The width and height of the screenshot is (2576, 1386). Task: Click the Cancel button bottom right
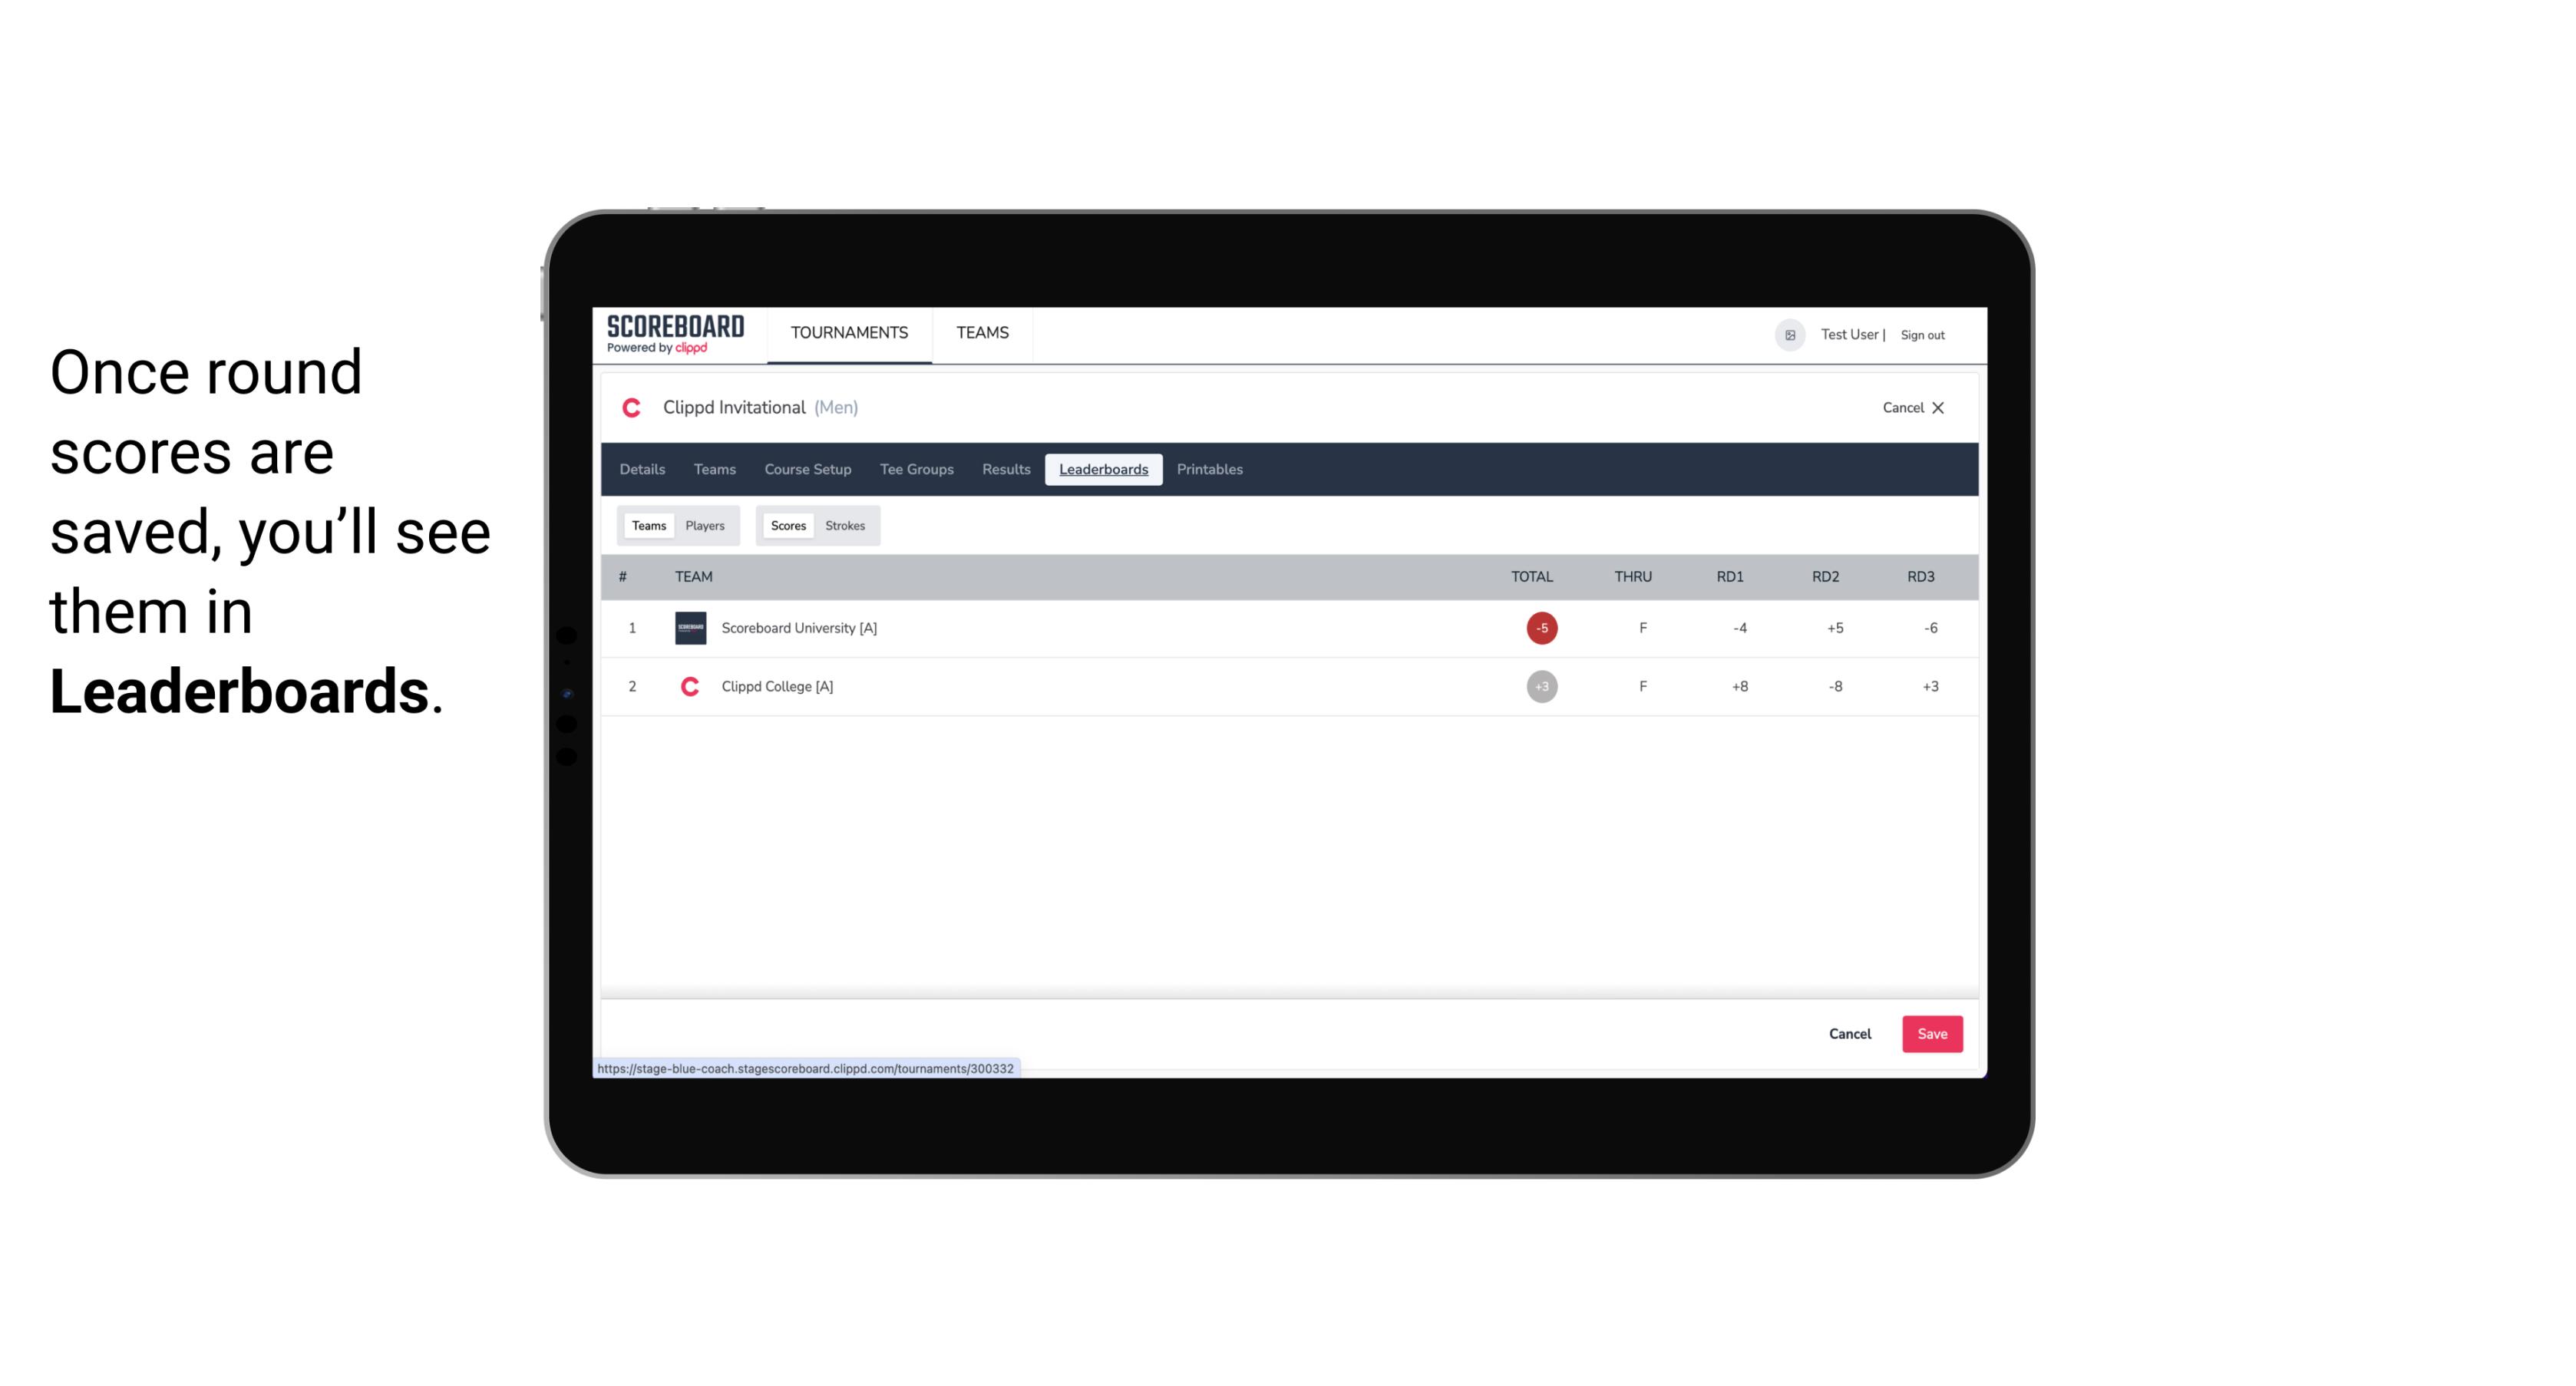(1851, 1033)
